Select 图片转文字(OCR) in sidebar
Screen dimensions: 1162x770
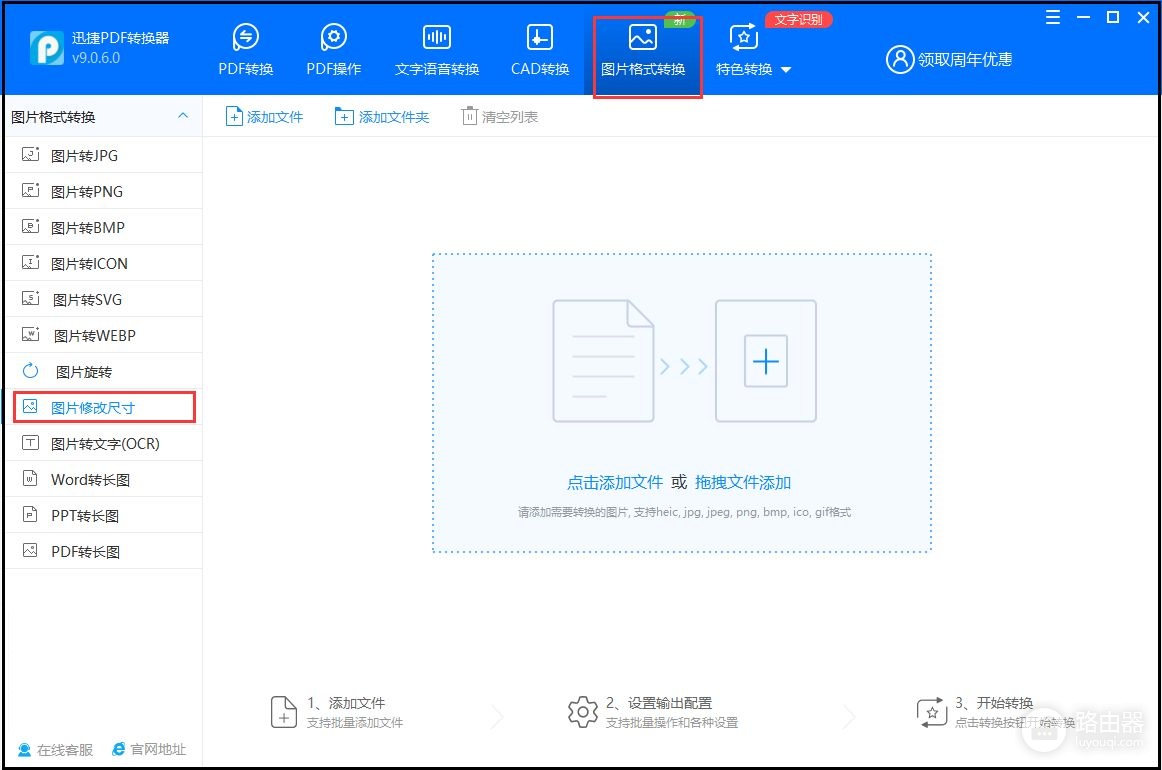point(104,443)
